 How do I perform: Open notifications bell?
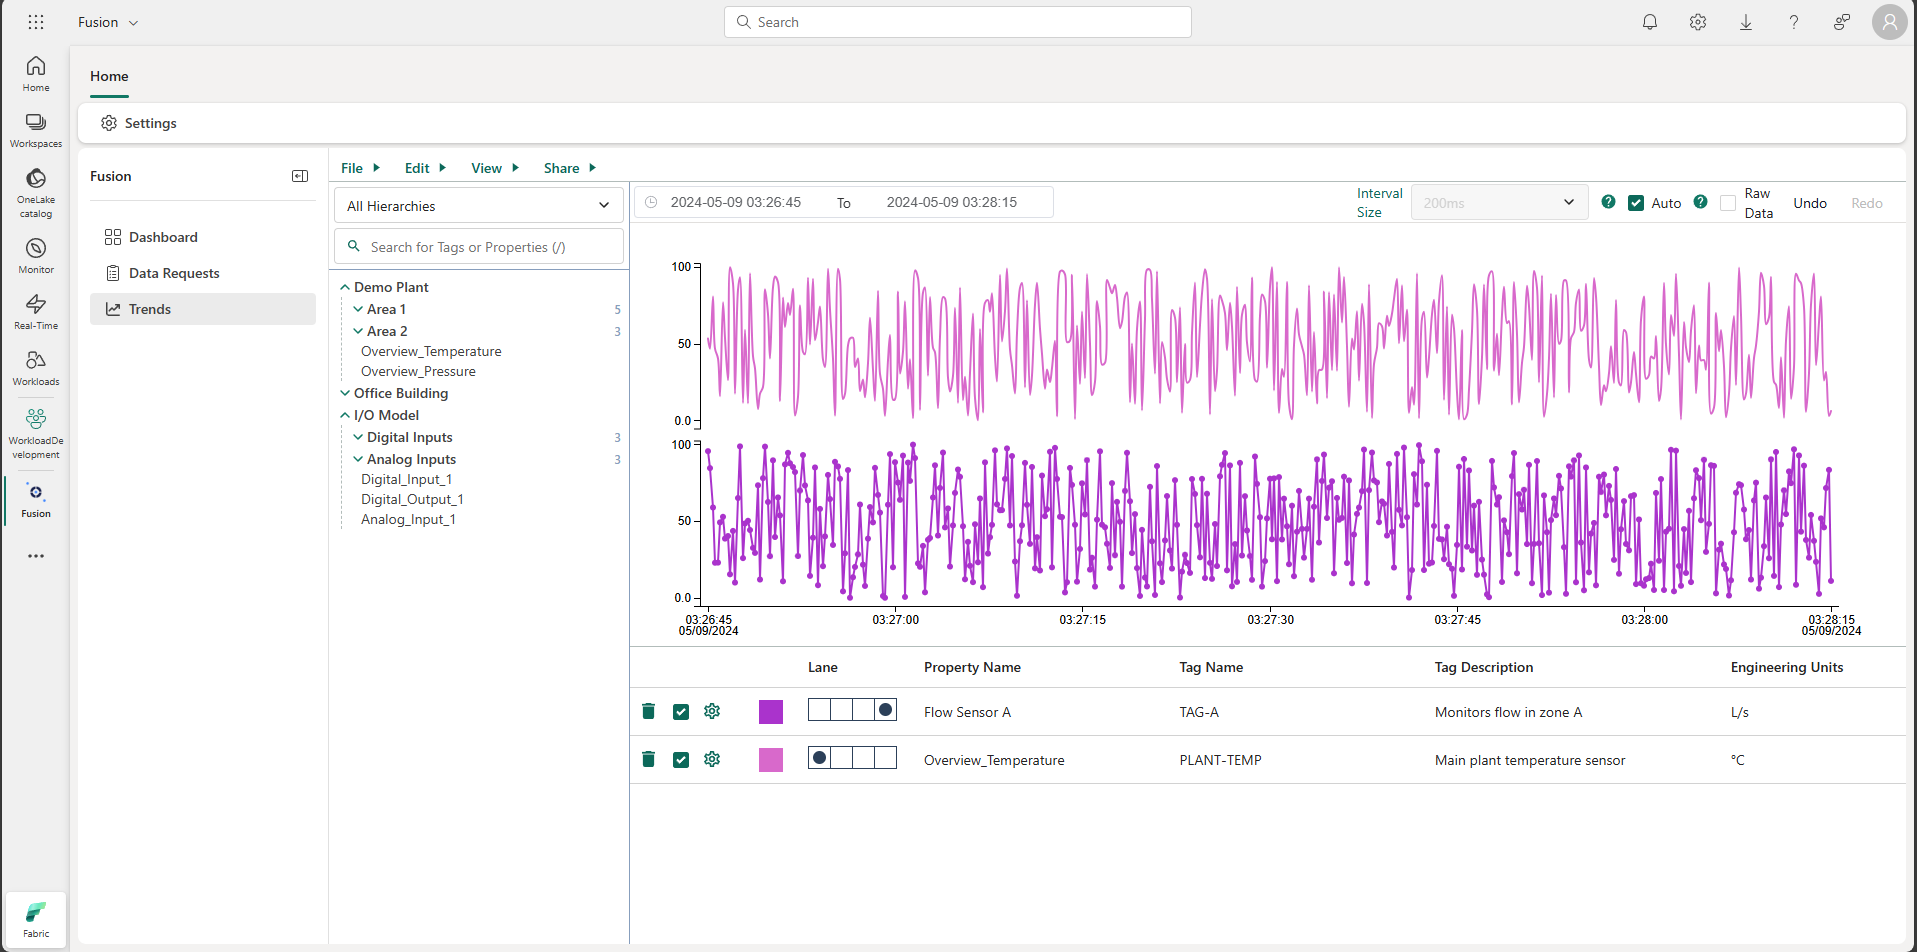click(x=1650, y=22)
